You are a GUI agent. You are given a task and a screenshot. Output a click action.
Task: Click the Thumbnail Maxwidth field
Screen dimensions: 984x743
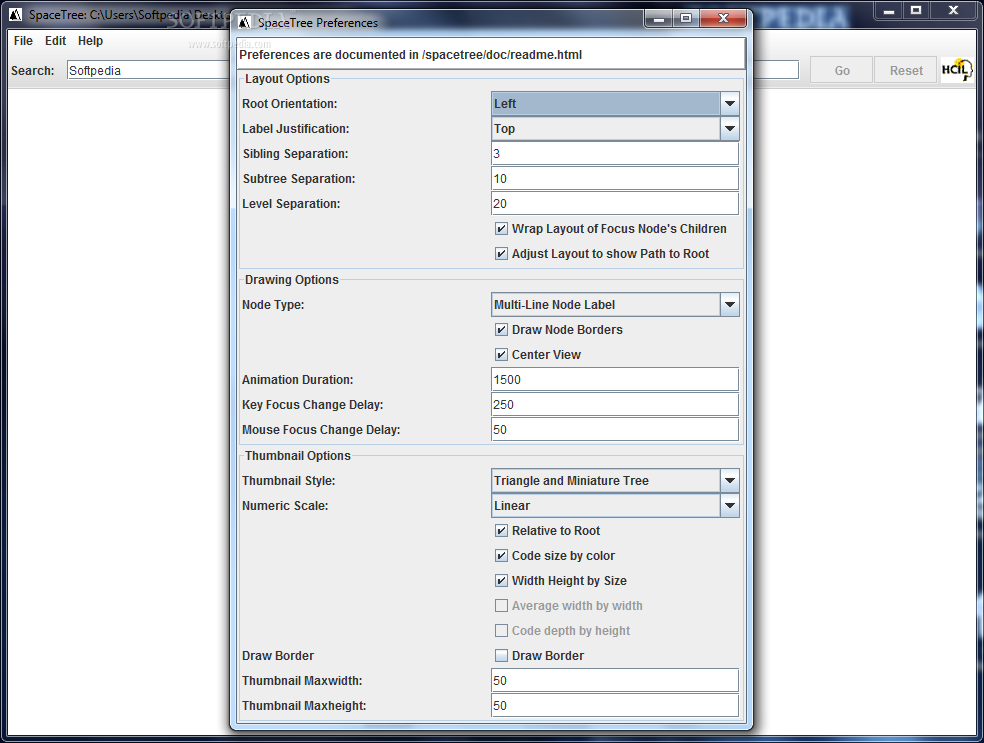coord(615,681)
